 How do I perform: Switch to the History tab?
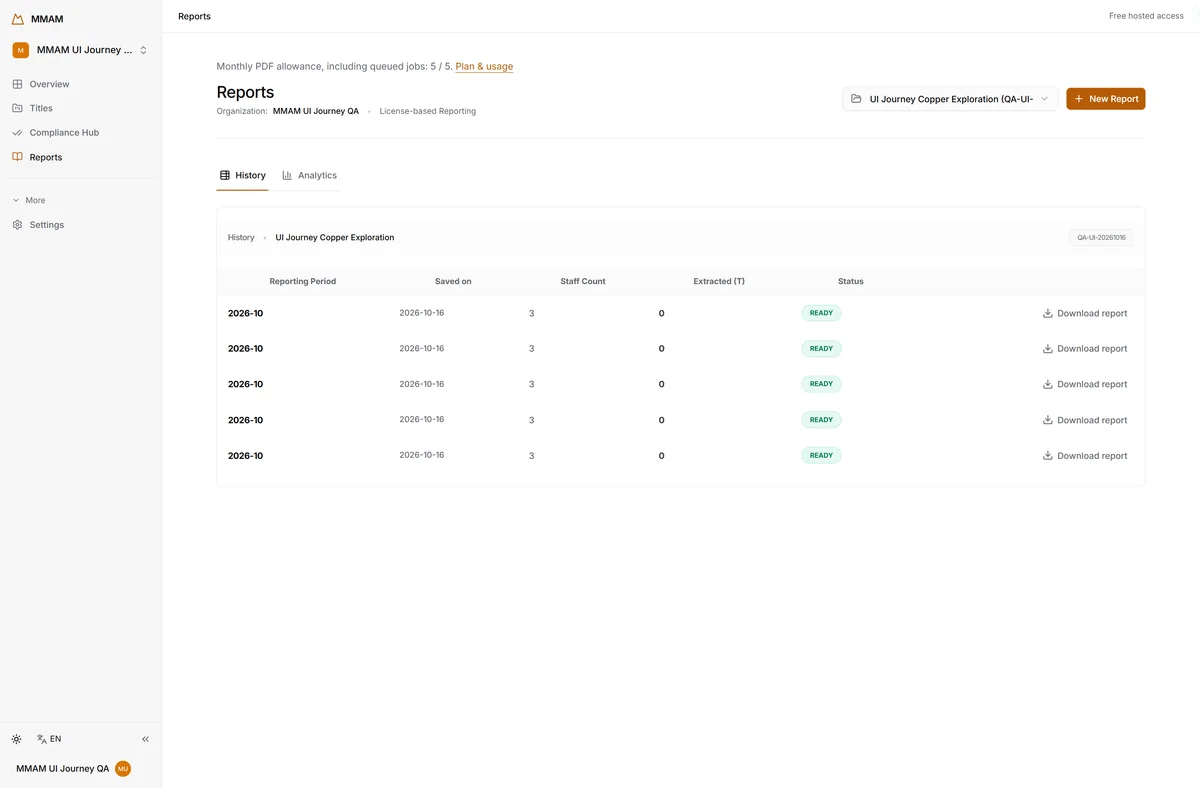tap(243, 175)
